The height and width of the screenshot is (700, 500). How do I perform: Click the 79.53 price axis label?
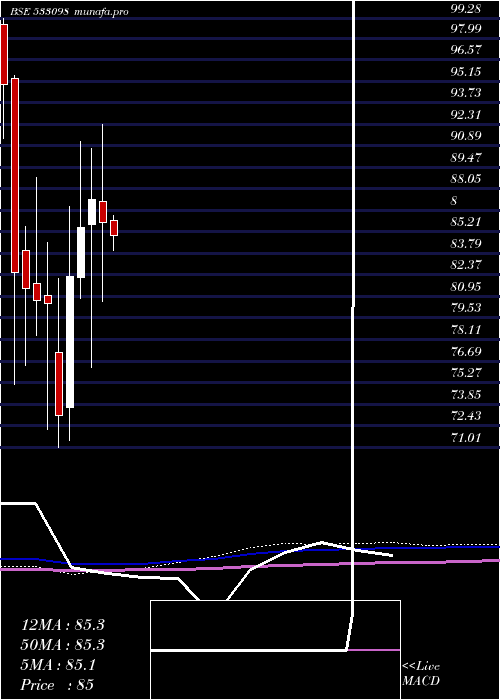[466, 308]
